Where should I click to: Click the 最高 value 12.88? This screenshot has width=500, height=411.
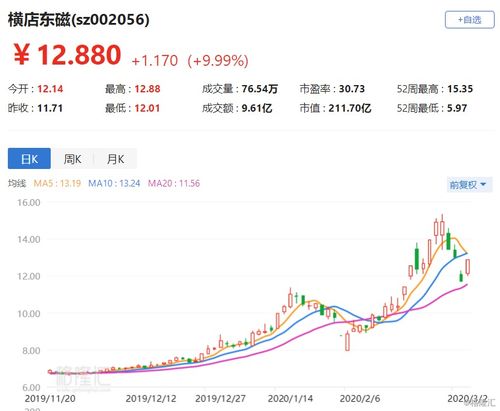click(147, 89)
